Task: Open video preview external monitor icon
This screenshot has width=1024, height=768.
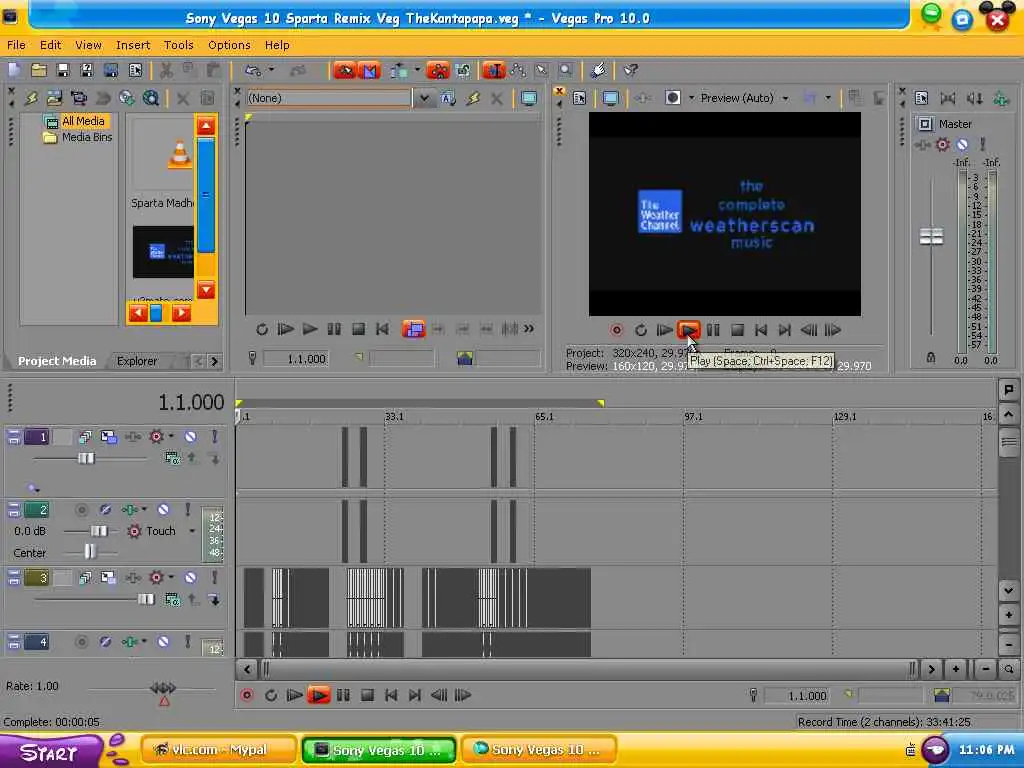Action: tap(611, 98)
